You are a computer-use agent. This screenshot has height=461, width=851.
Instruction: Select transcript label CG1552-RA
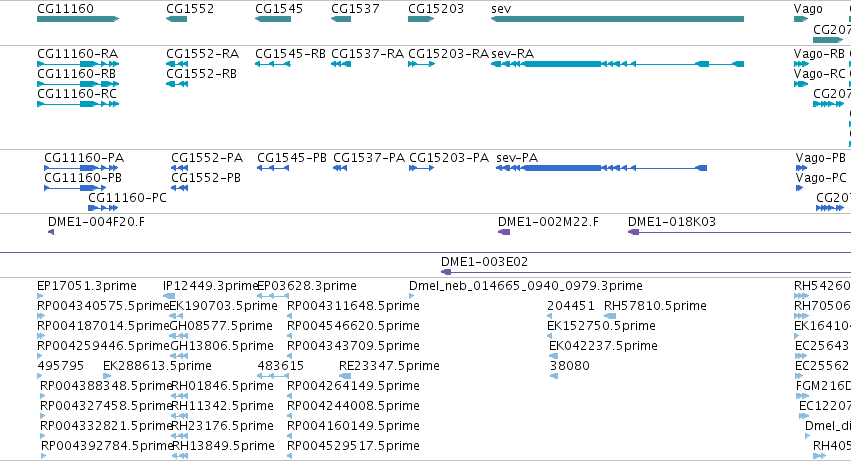click(202, 54)
